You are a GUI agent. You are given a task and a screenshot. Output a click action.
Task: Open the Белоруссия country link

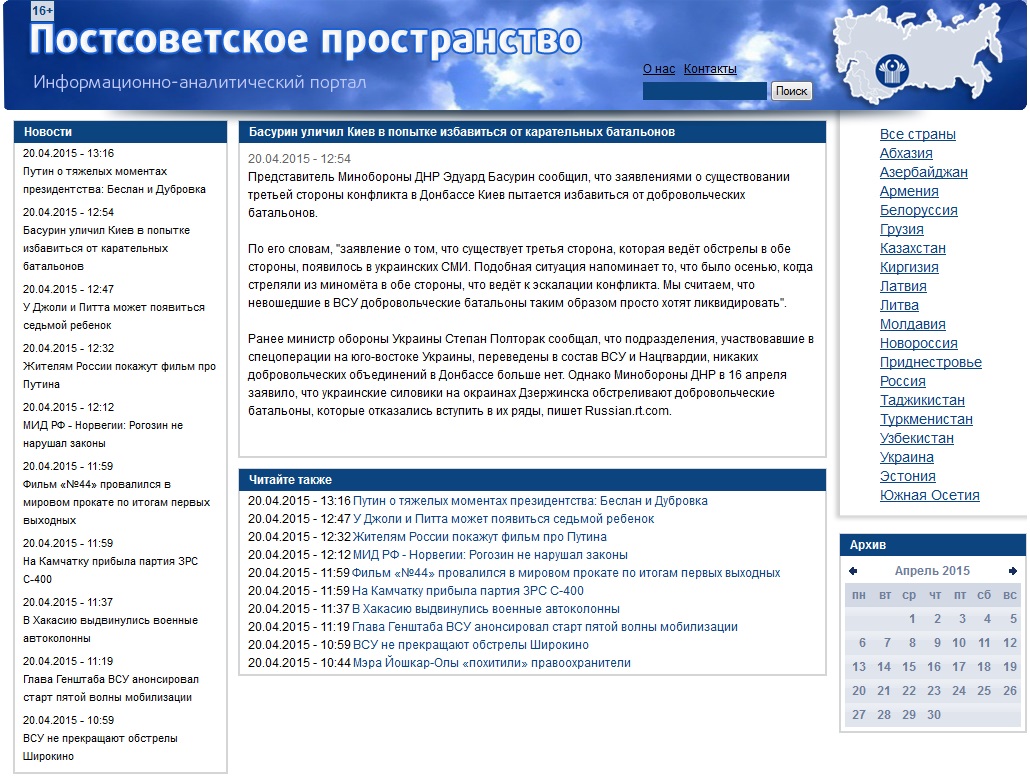[918, 210]
